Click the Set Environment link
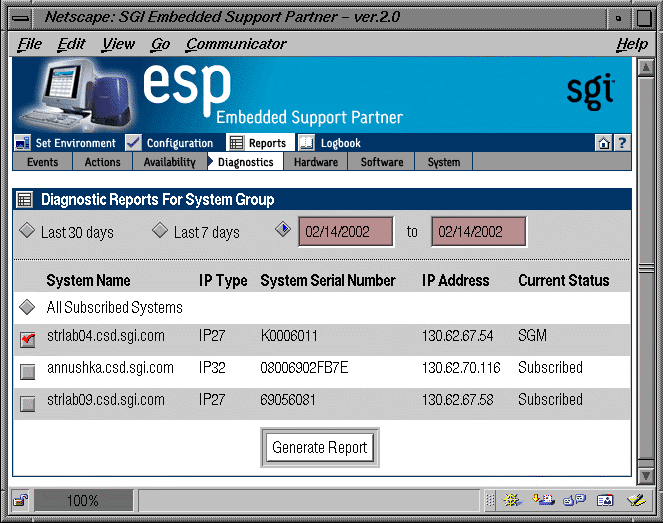This screenshot has width=663, height=523. point(75,143)
